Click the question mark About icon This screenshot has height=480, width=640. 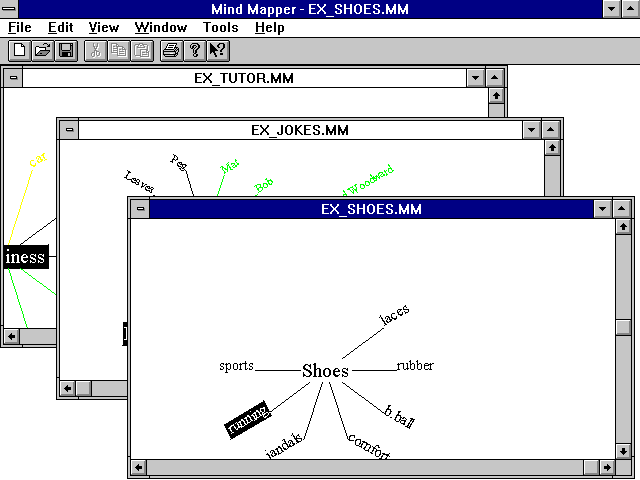click(x=195, y=50)
